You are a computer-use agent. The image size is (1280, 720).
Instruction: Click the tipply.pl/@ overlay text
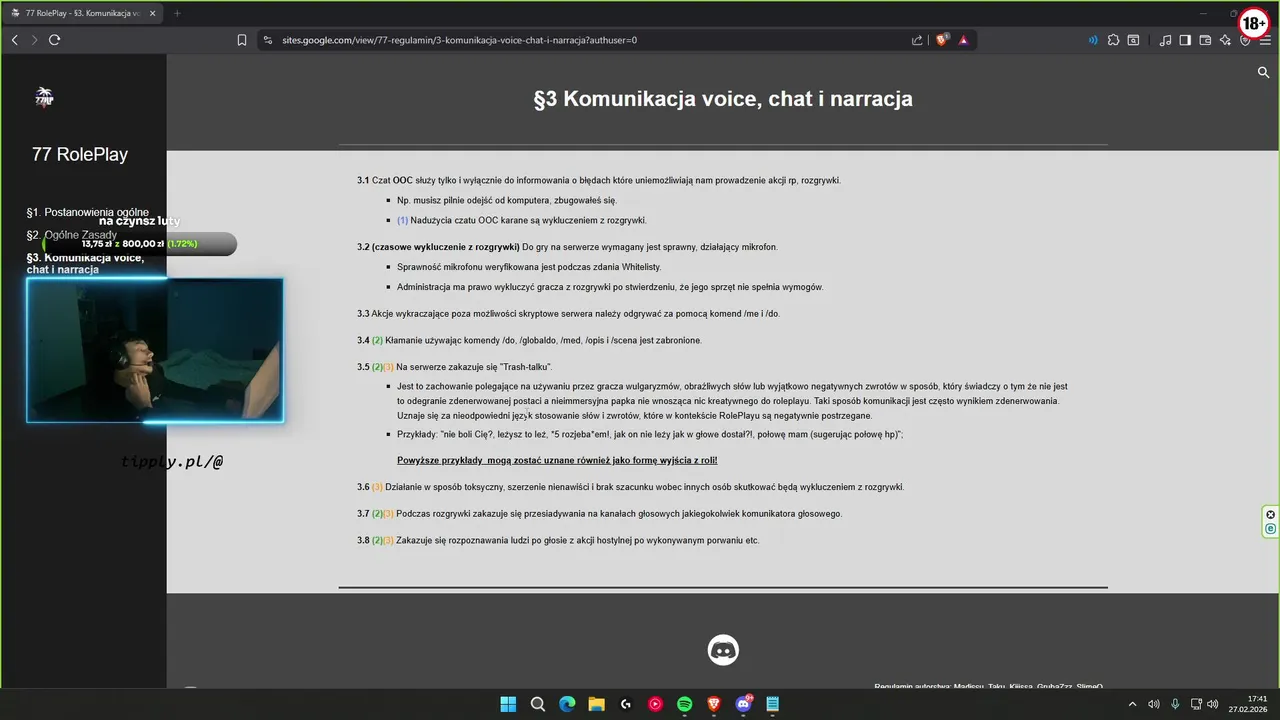pos(171,462)
